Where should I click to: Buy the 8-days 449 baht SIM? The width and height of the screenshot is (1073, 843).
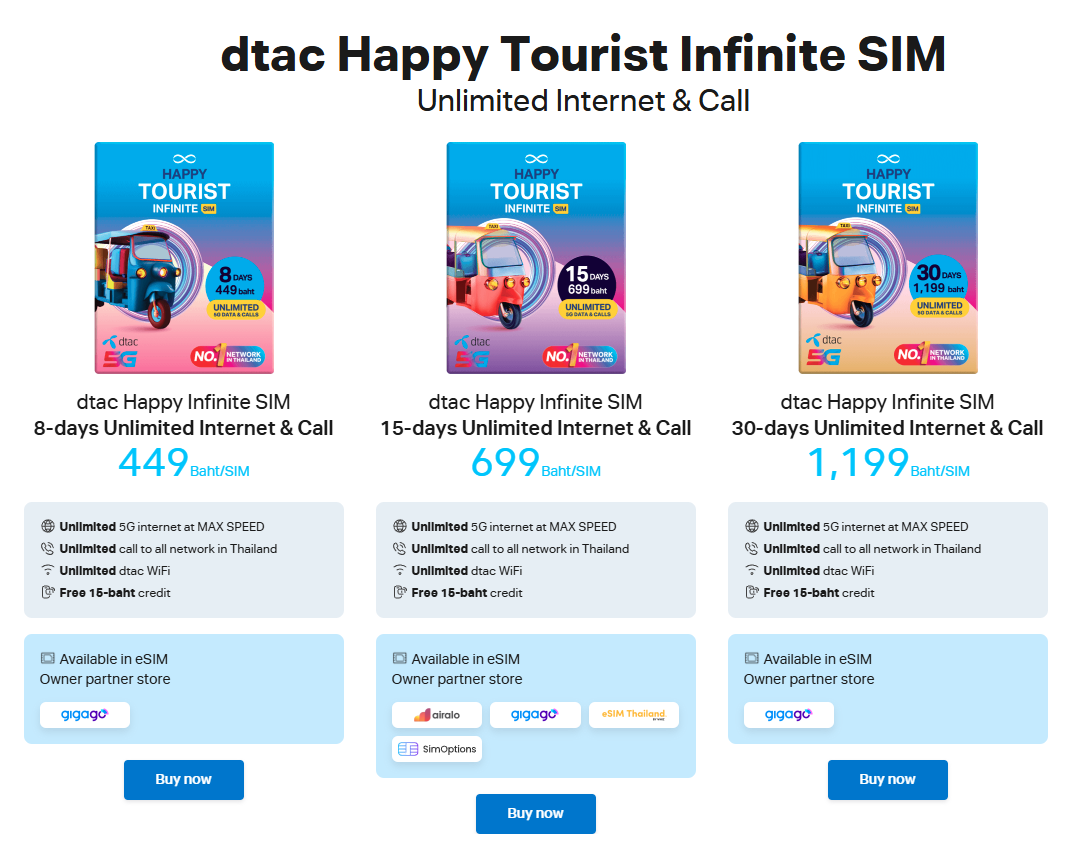pos(183,779)
